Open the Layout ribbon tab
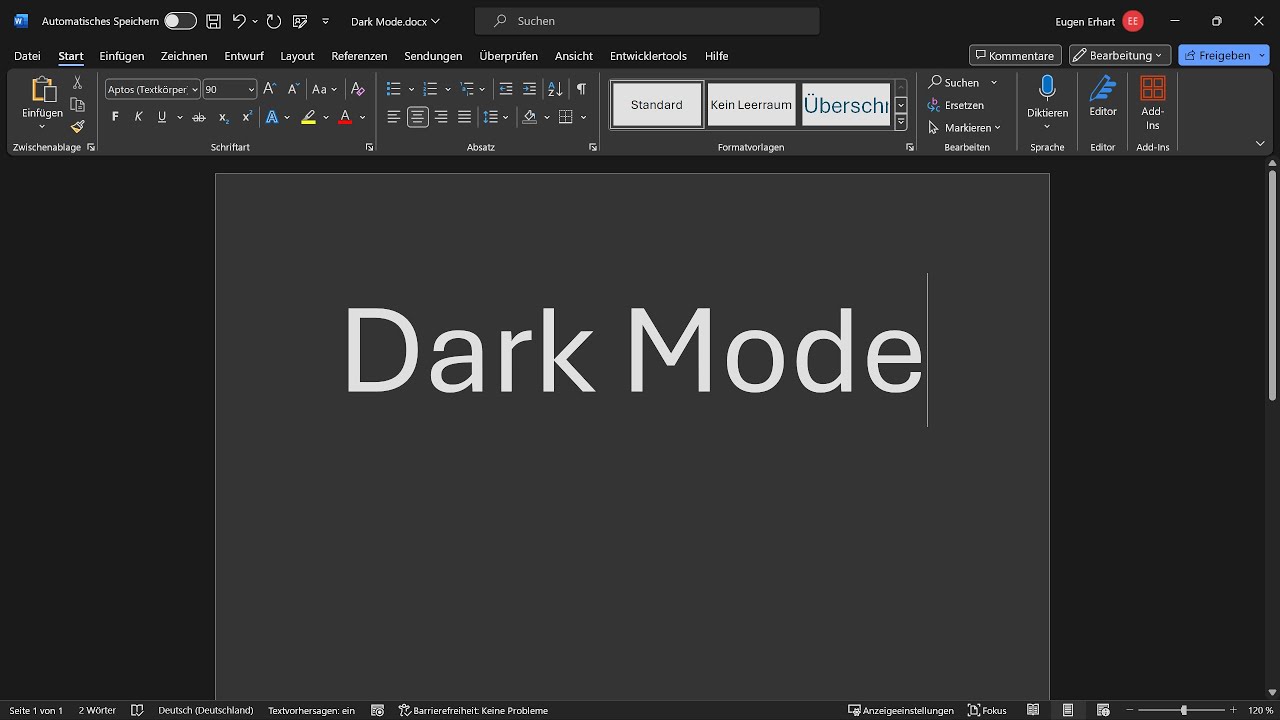This screenshot has width=1280, height=720. coord(297,56)
